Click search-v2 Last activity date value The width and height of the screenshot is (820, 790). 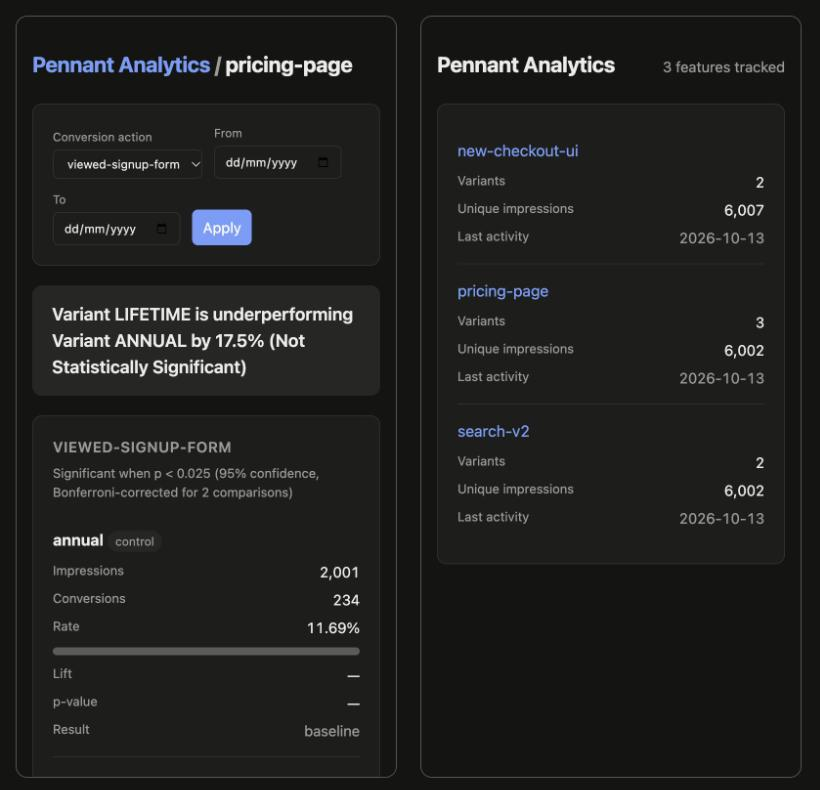coord(722,519)
